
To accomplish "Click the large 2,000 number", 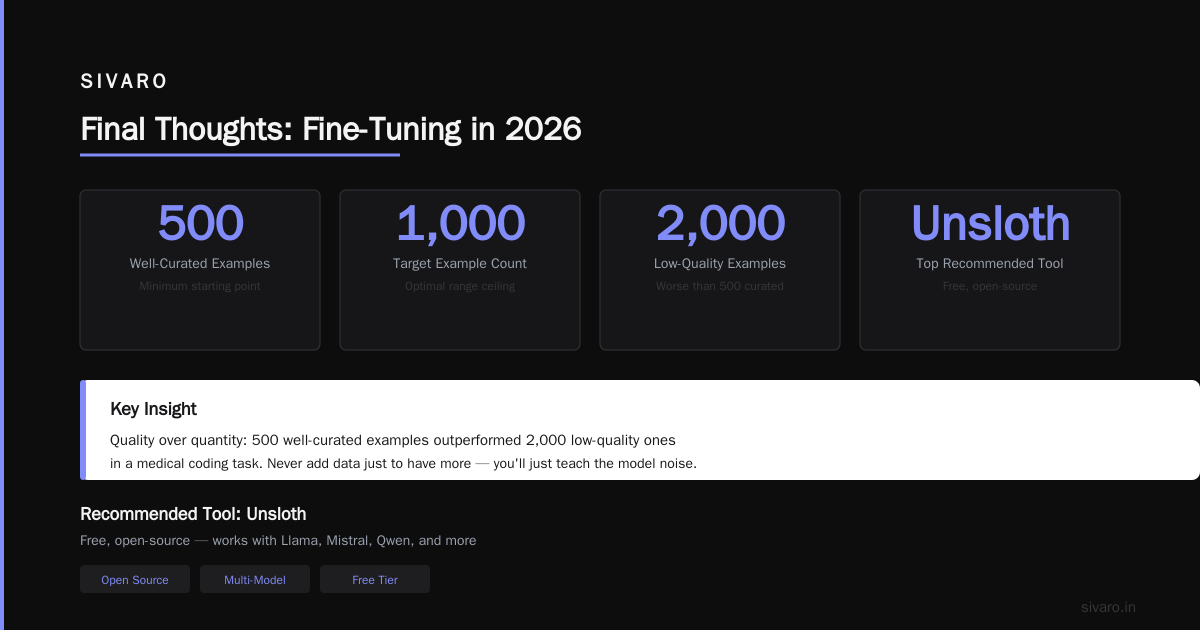I will tap(720, 223).
